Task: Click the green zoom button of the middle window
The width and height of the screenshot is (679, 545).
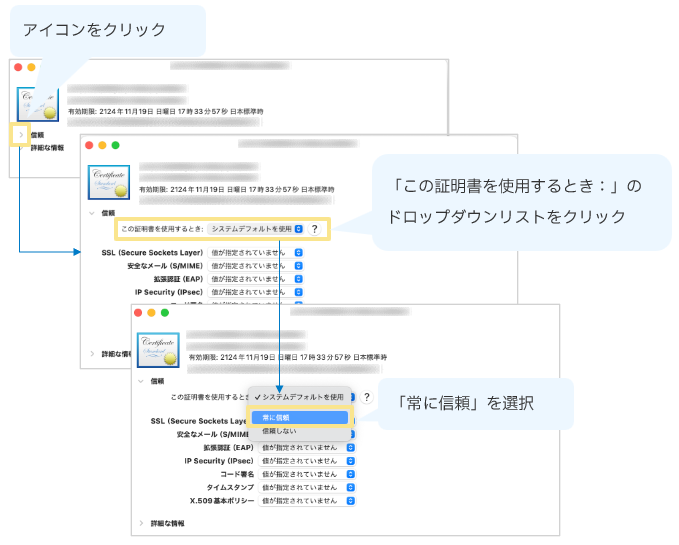Action: click(x=115, y=145)
